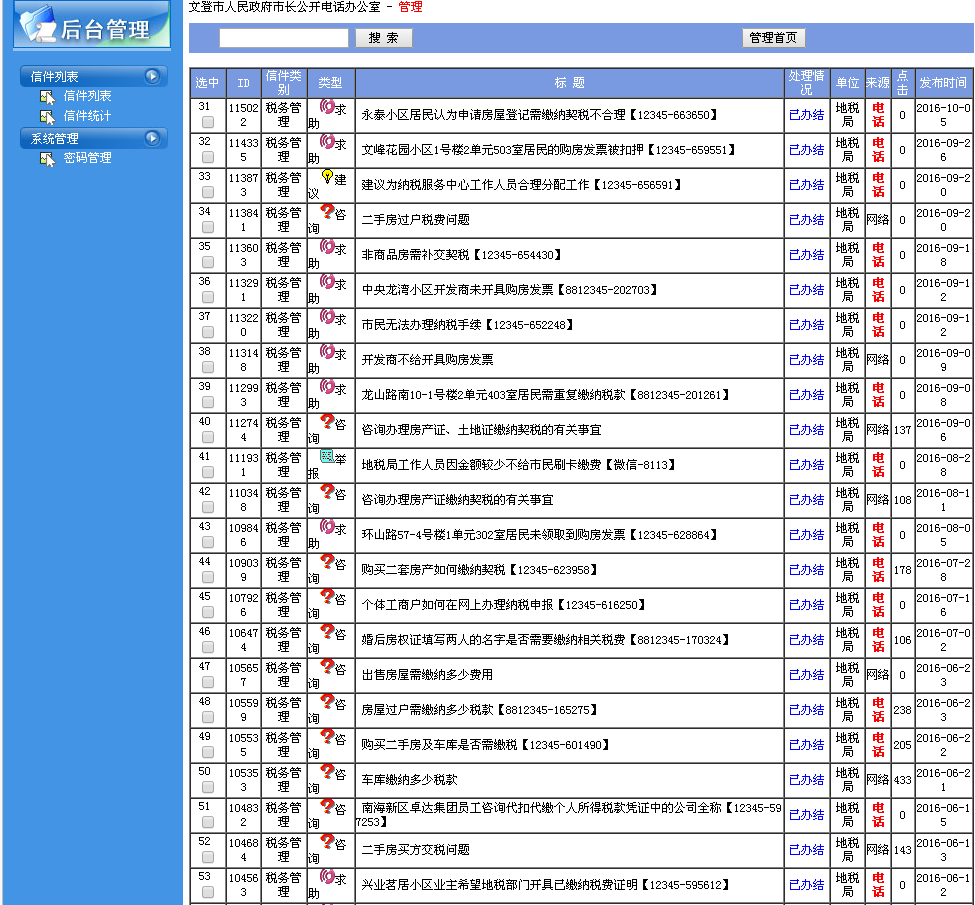Screen dimensions: 975x905
Task: Click the 求助 type icon in row 31
Action: [327, 107]
